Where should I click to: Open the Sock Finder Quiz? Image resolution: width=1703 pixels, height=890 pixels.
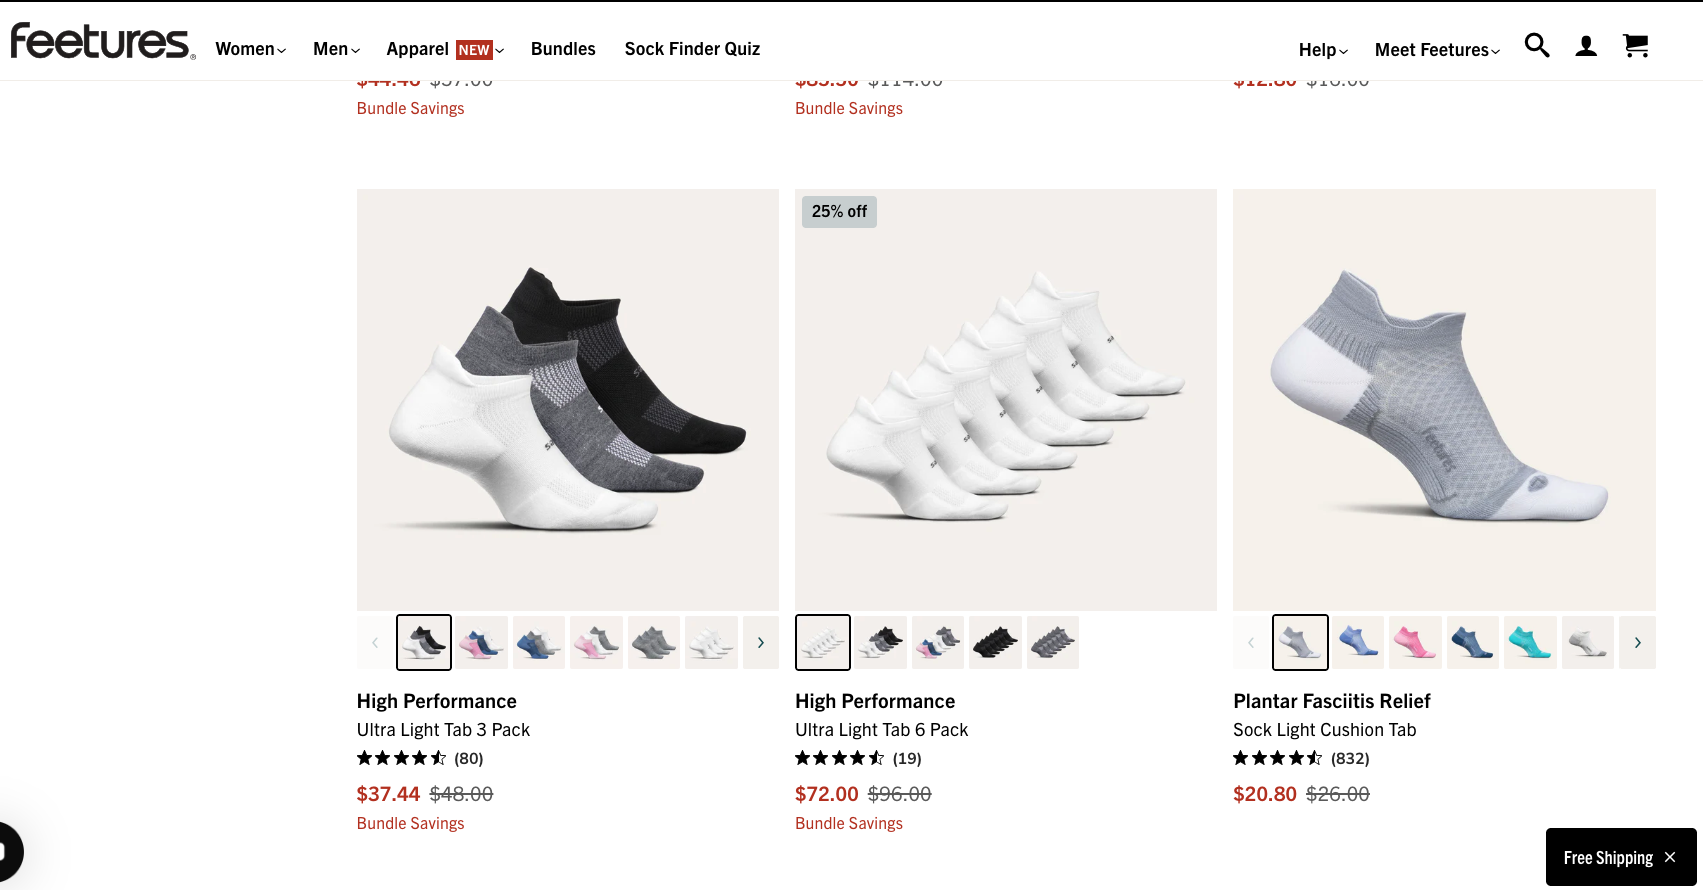pyautogui.click(x=692, y=49)
